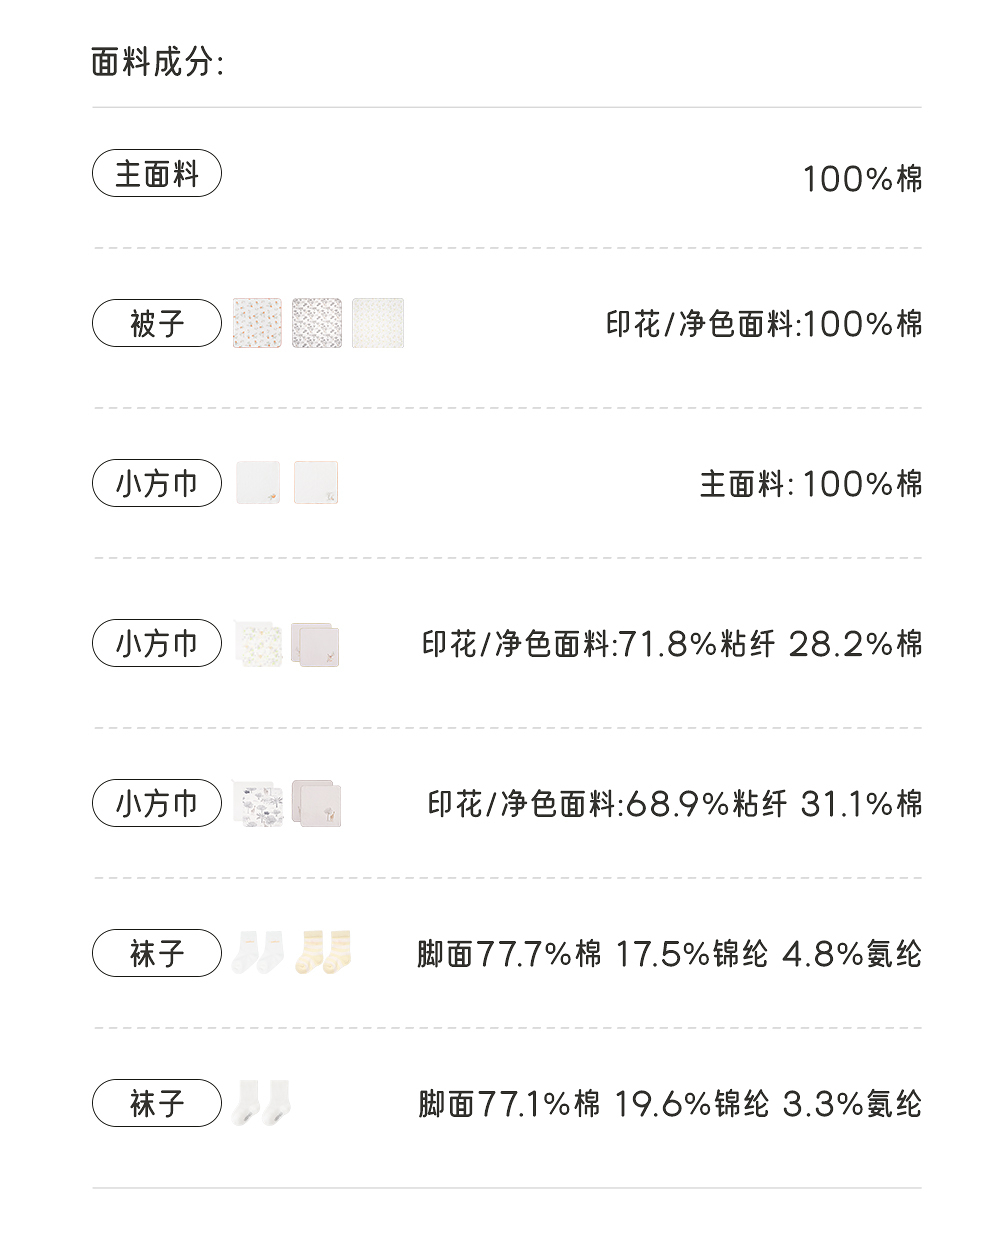Click the 袜子 pill in the 19.6%锦纶 row
Screen dimensions: 1000x1240
point(157,1104)
